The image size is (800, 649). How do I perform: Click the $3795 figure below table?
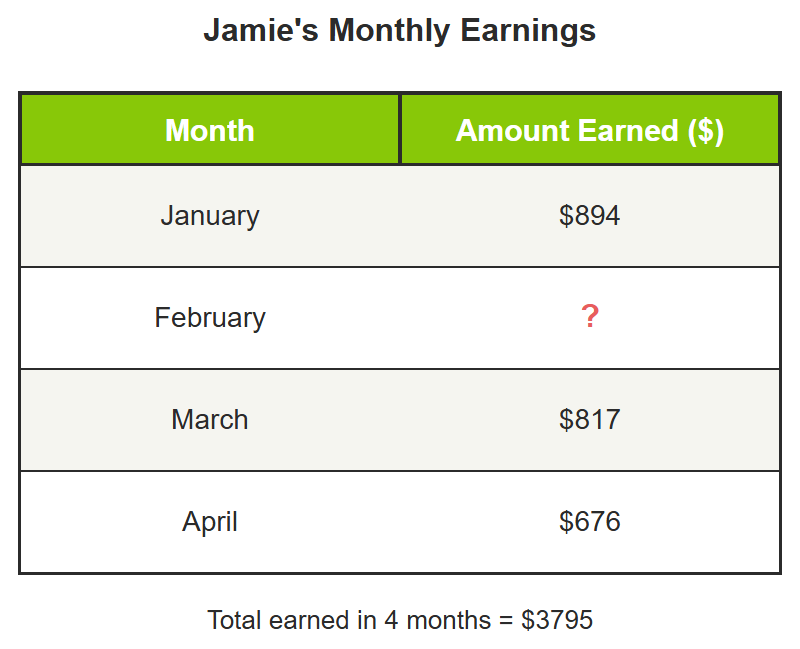557,620
